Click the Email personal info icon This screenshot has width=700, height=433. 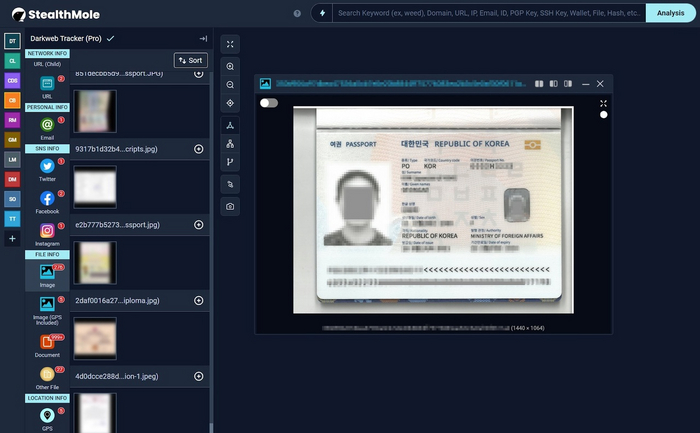[x=47, y=124]
